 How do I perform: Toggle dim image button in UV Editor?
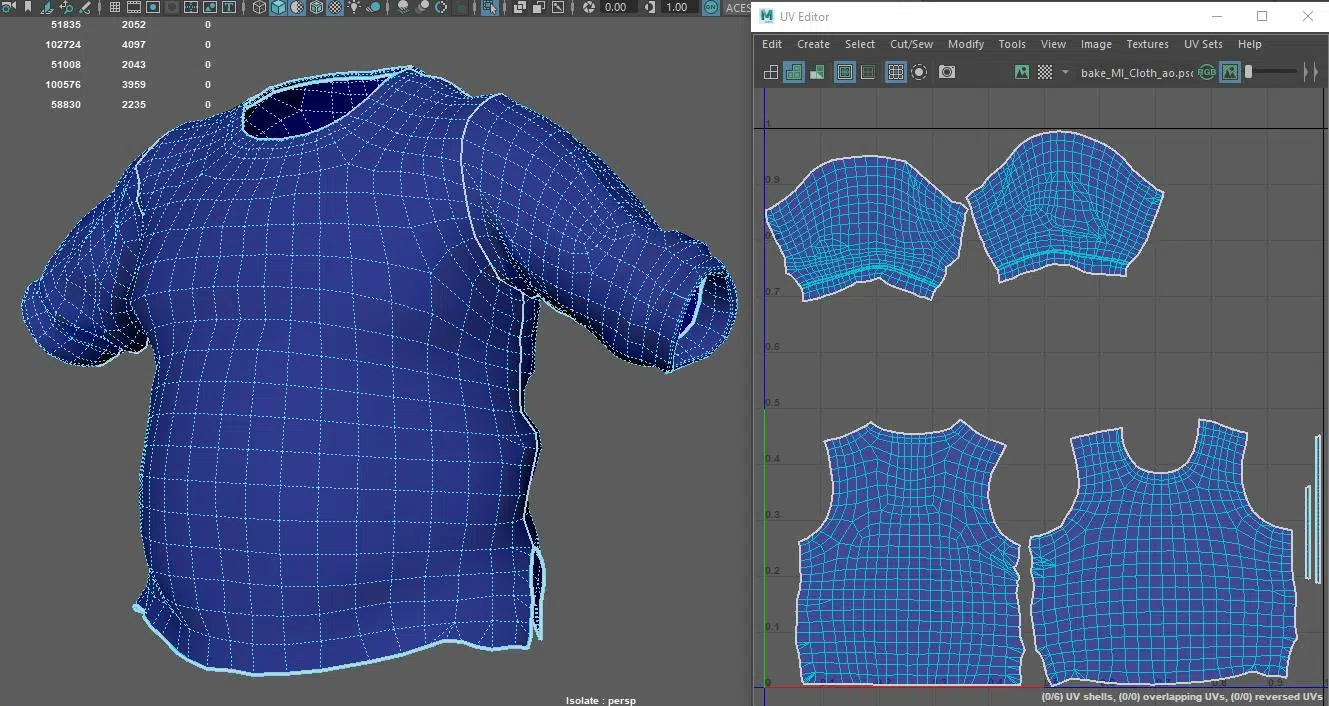(1230, 72)
